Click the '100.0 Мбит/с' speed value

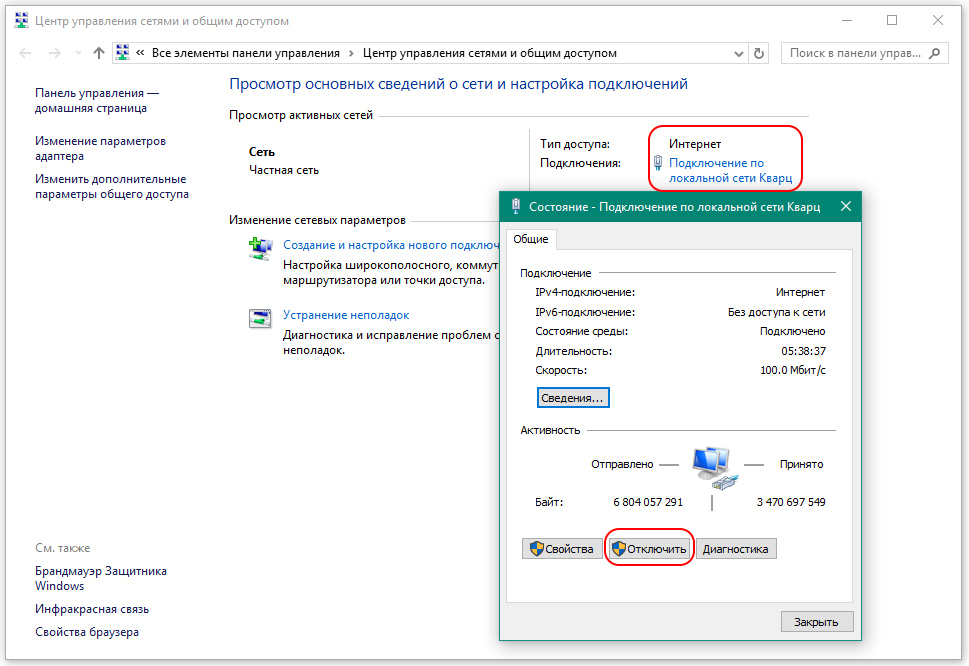tap(793, 371)
